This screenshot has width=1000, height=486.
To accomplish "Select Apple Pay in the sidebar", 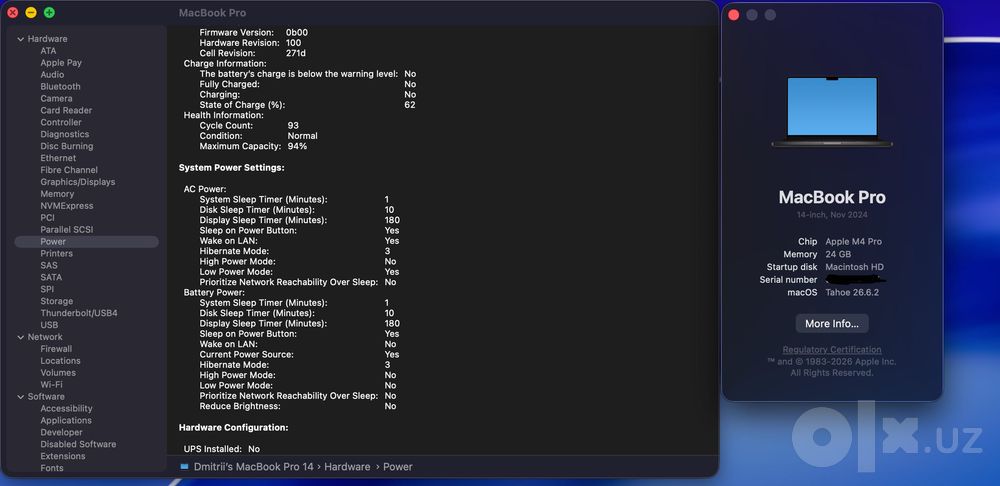I will (61, 63).
